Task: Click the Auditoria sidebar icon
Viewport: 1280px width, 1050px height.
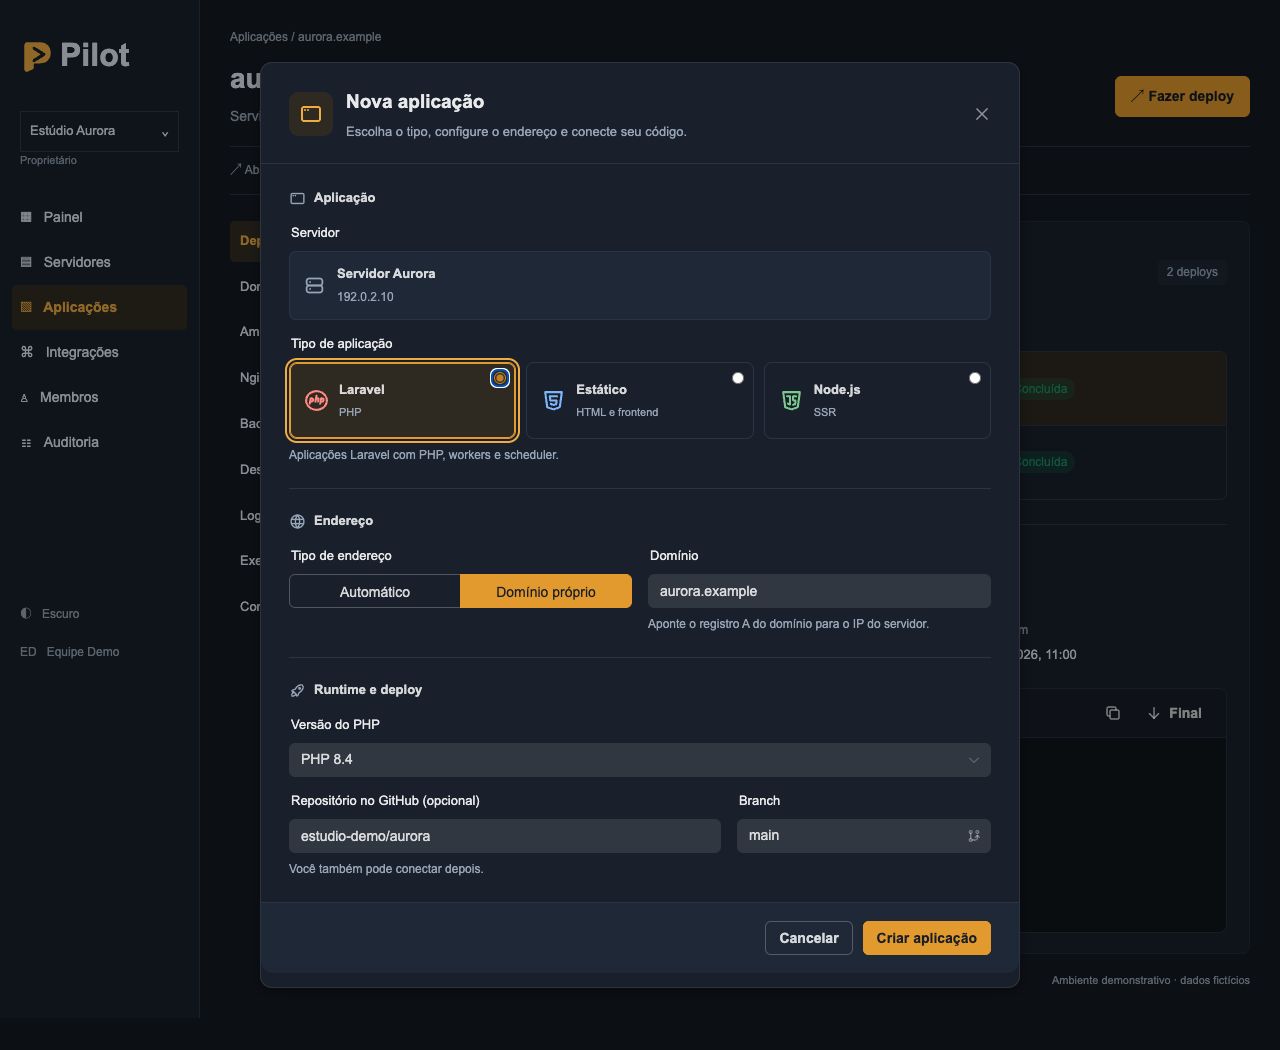Action: coord(26,442)
